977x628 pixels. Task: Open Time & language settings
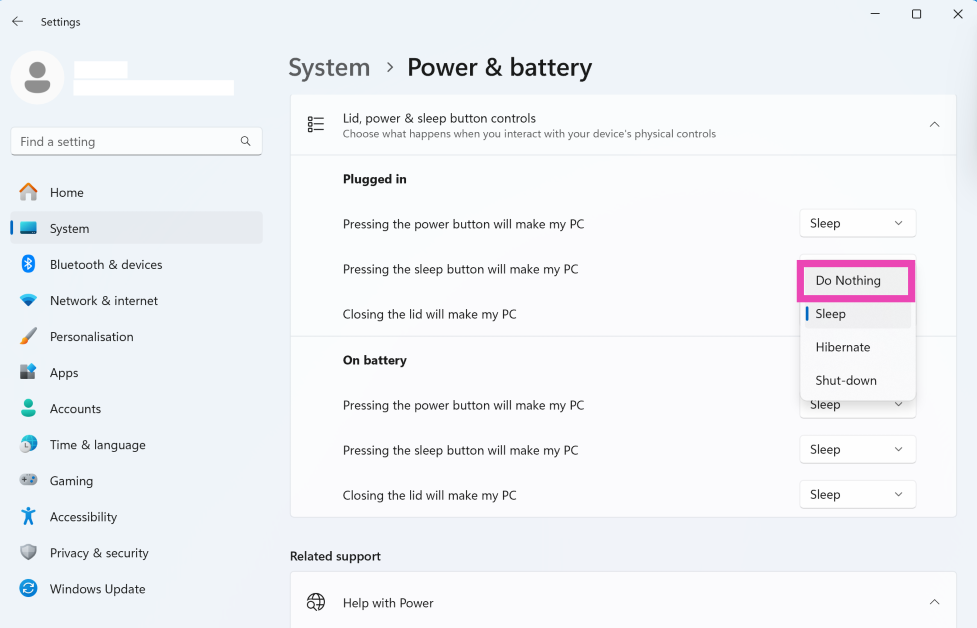tap(97, 445)
